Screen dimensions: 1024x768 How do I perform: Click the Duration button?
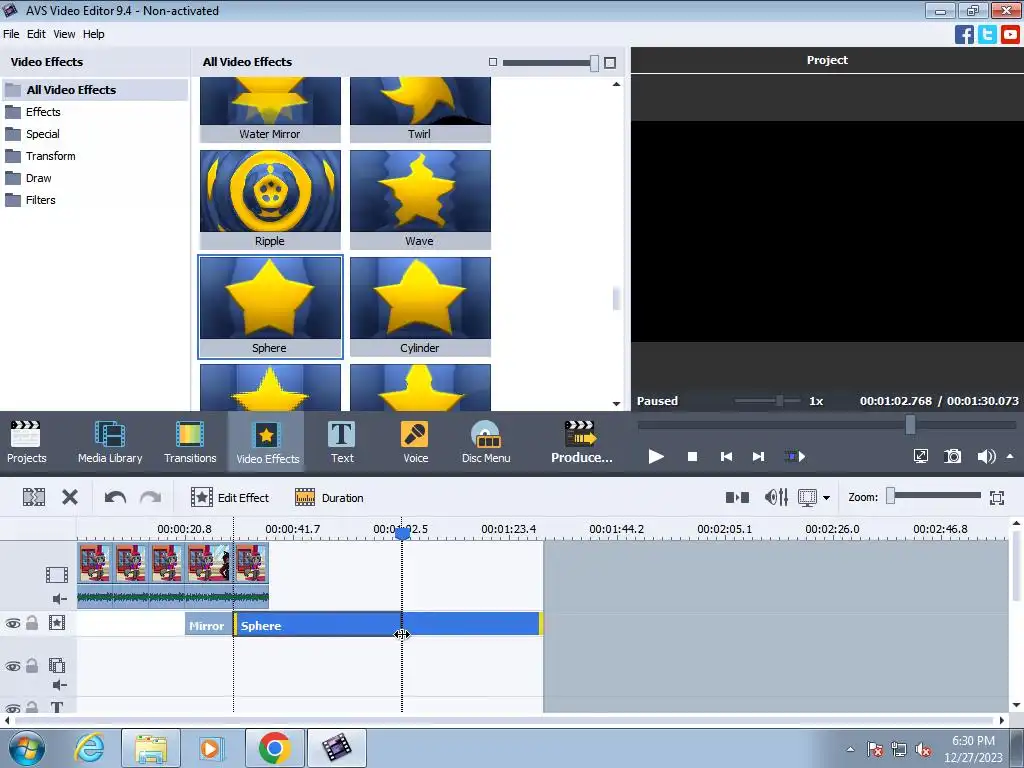pyautogui.click(x=329, y=498)
